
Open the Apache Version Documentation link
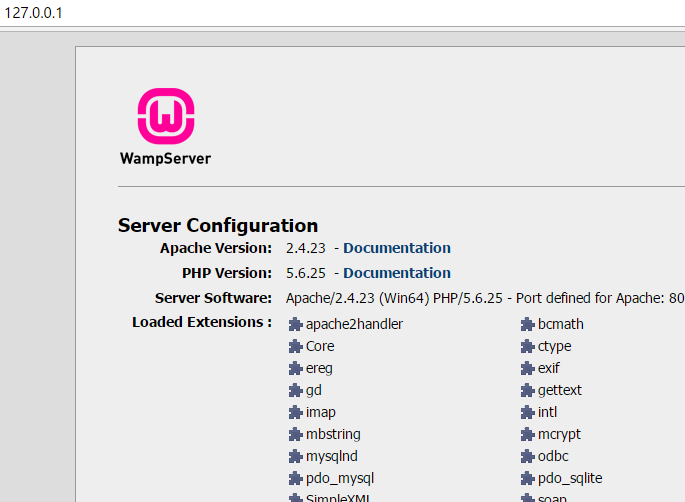397,248
